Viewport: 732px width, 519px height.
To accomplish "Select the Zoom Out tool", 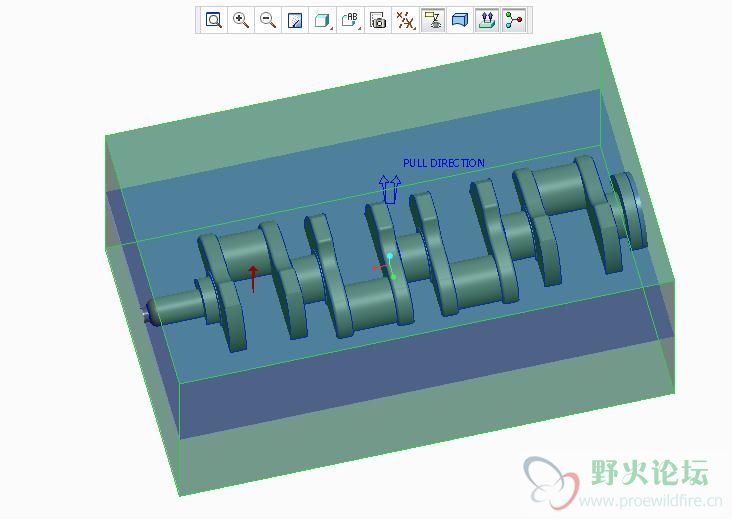I will coord(268,20).
